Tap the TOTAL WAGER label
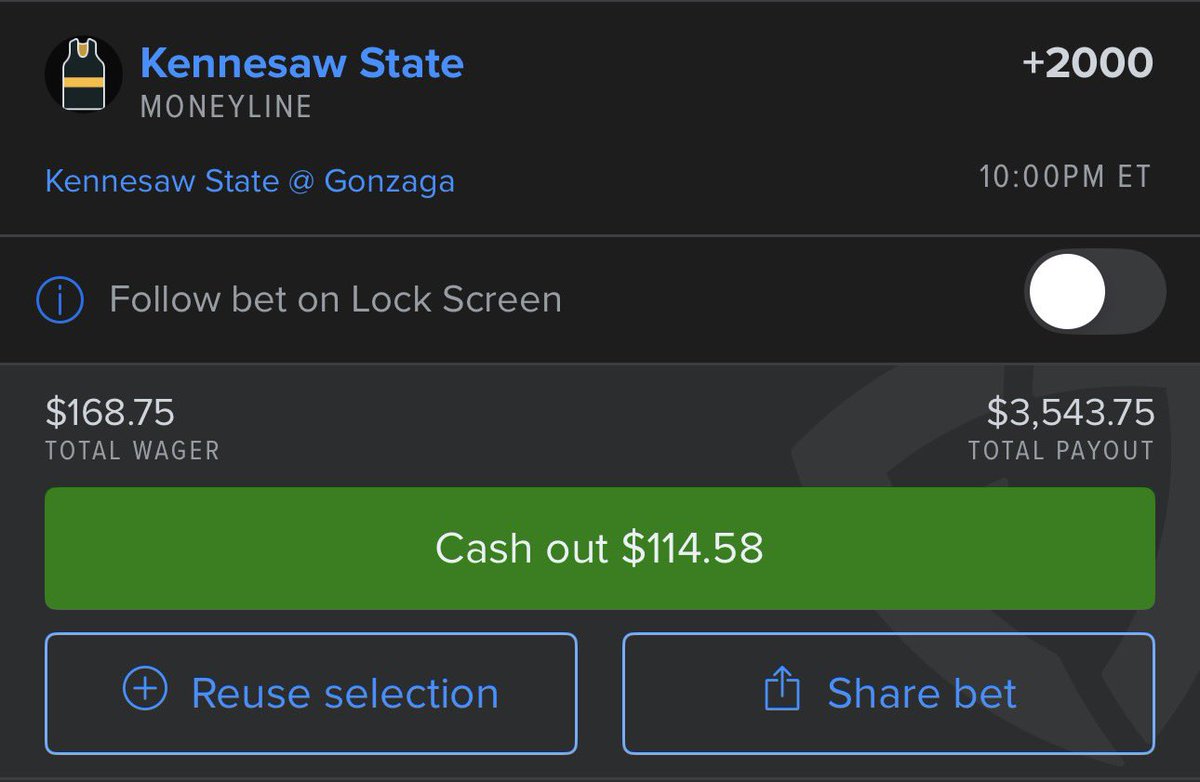The height and width of the screenshot is (782, 1200). point(132,451)
